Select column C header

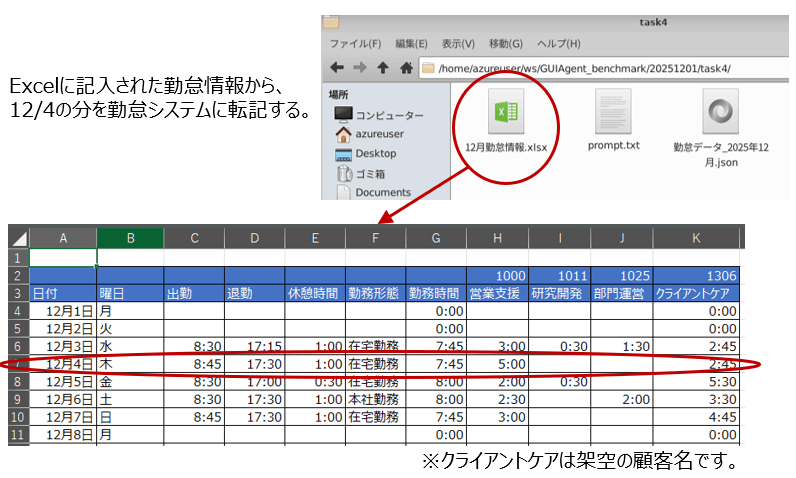pyautogui.click(x=194, y=238)
